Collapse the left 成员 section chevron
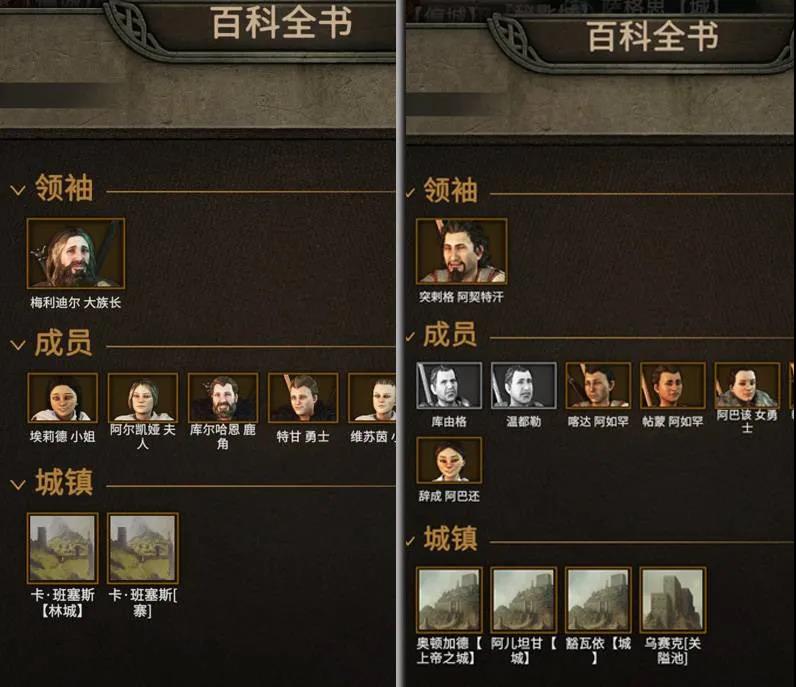The width and height of the screenshot is (796, 687). tap(18, 345)
